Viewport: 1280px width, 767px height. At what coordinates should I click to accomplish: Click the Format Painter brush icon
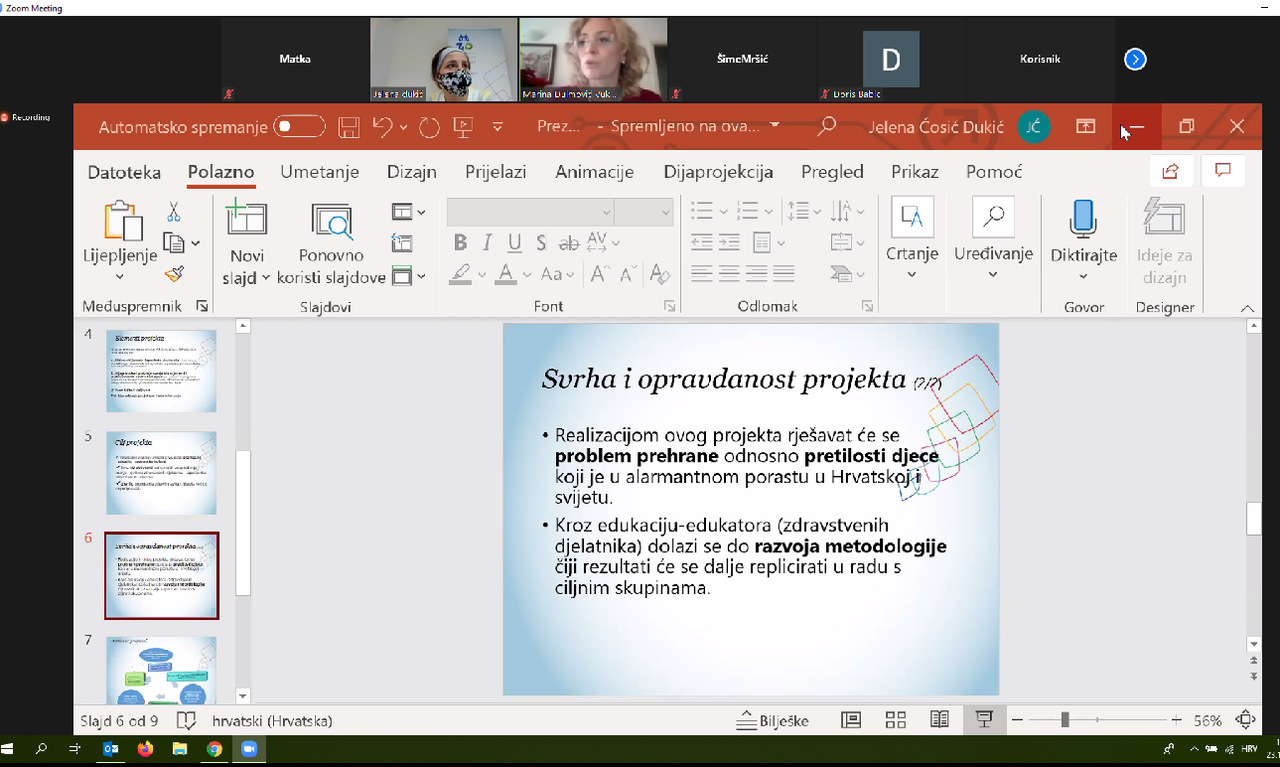pyautogui.click(x=174, y=274)
